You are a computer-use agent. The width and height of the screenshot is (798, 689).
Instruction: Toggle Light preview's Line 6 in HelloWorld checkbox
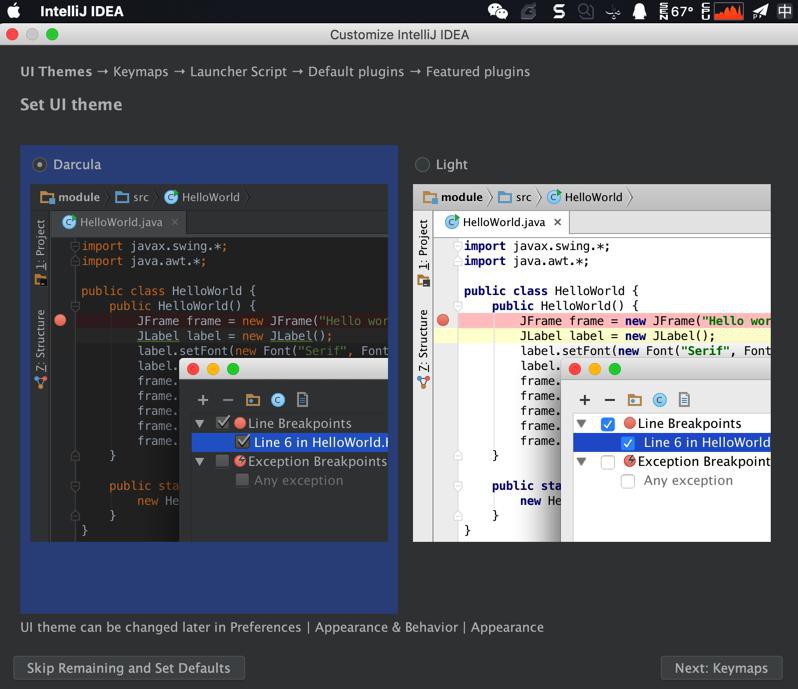click(628, 443)
